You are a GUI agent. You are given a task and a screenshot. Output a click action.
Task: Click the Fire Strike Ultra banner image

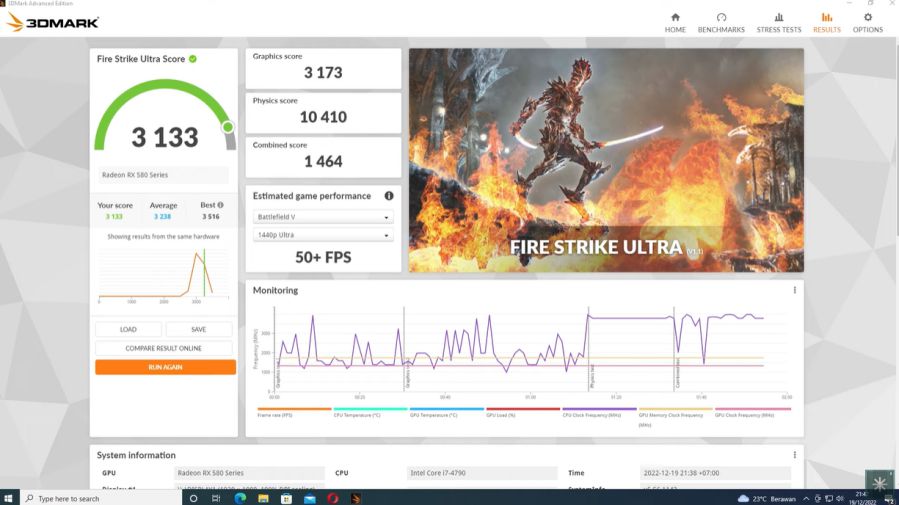[x=606, y=160]
